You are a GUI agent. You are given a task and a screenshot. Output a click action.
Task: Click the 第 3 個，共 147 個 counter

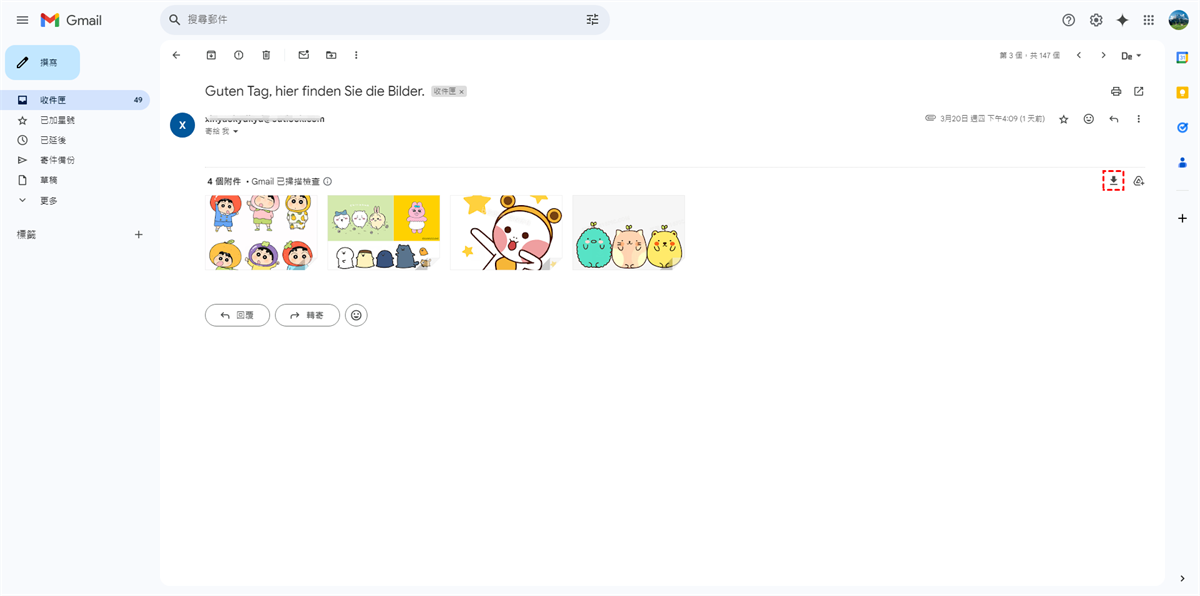(1030, 55)
